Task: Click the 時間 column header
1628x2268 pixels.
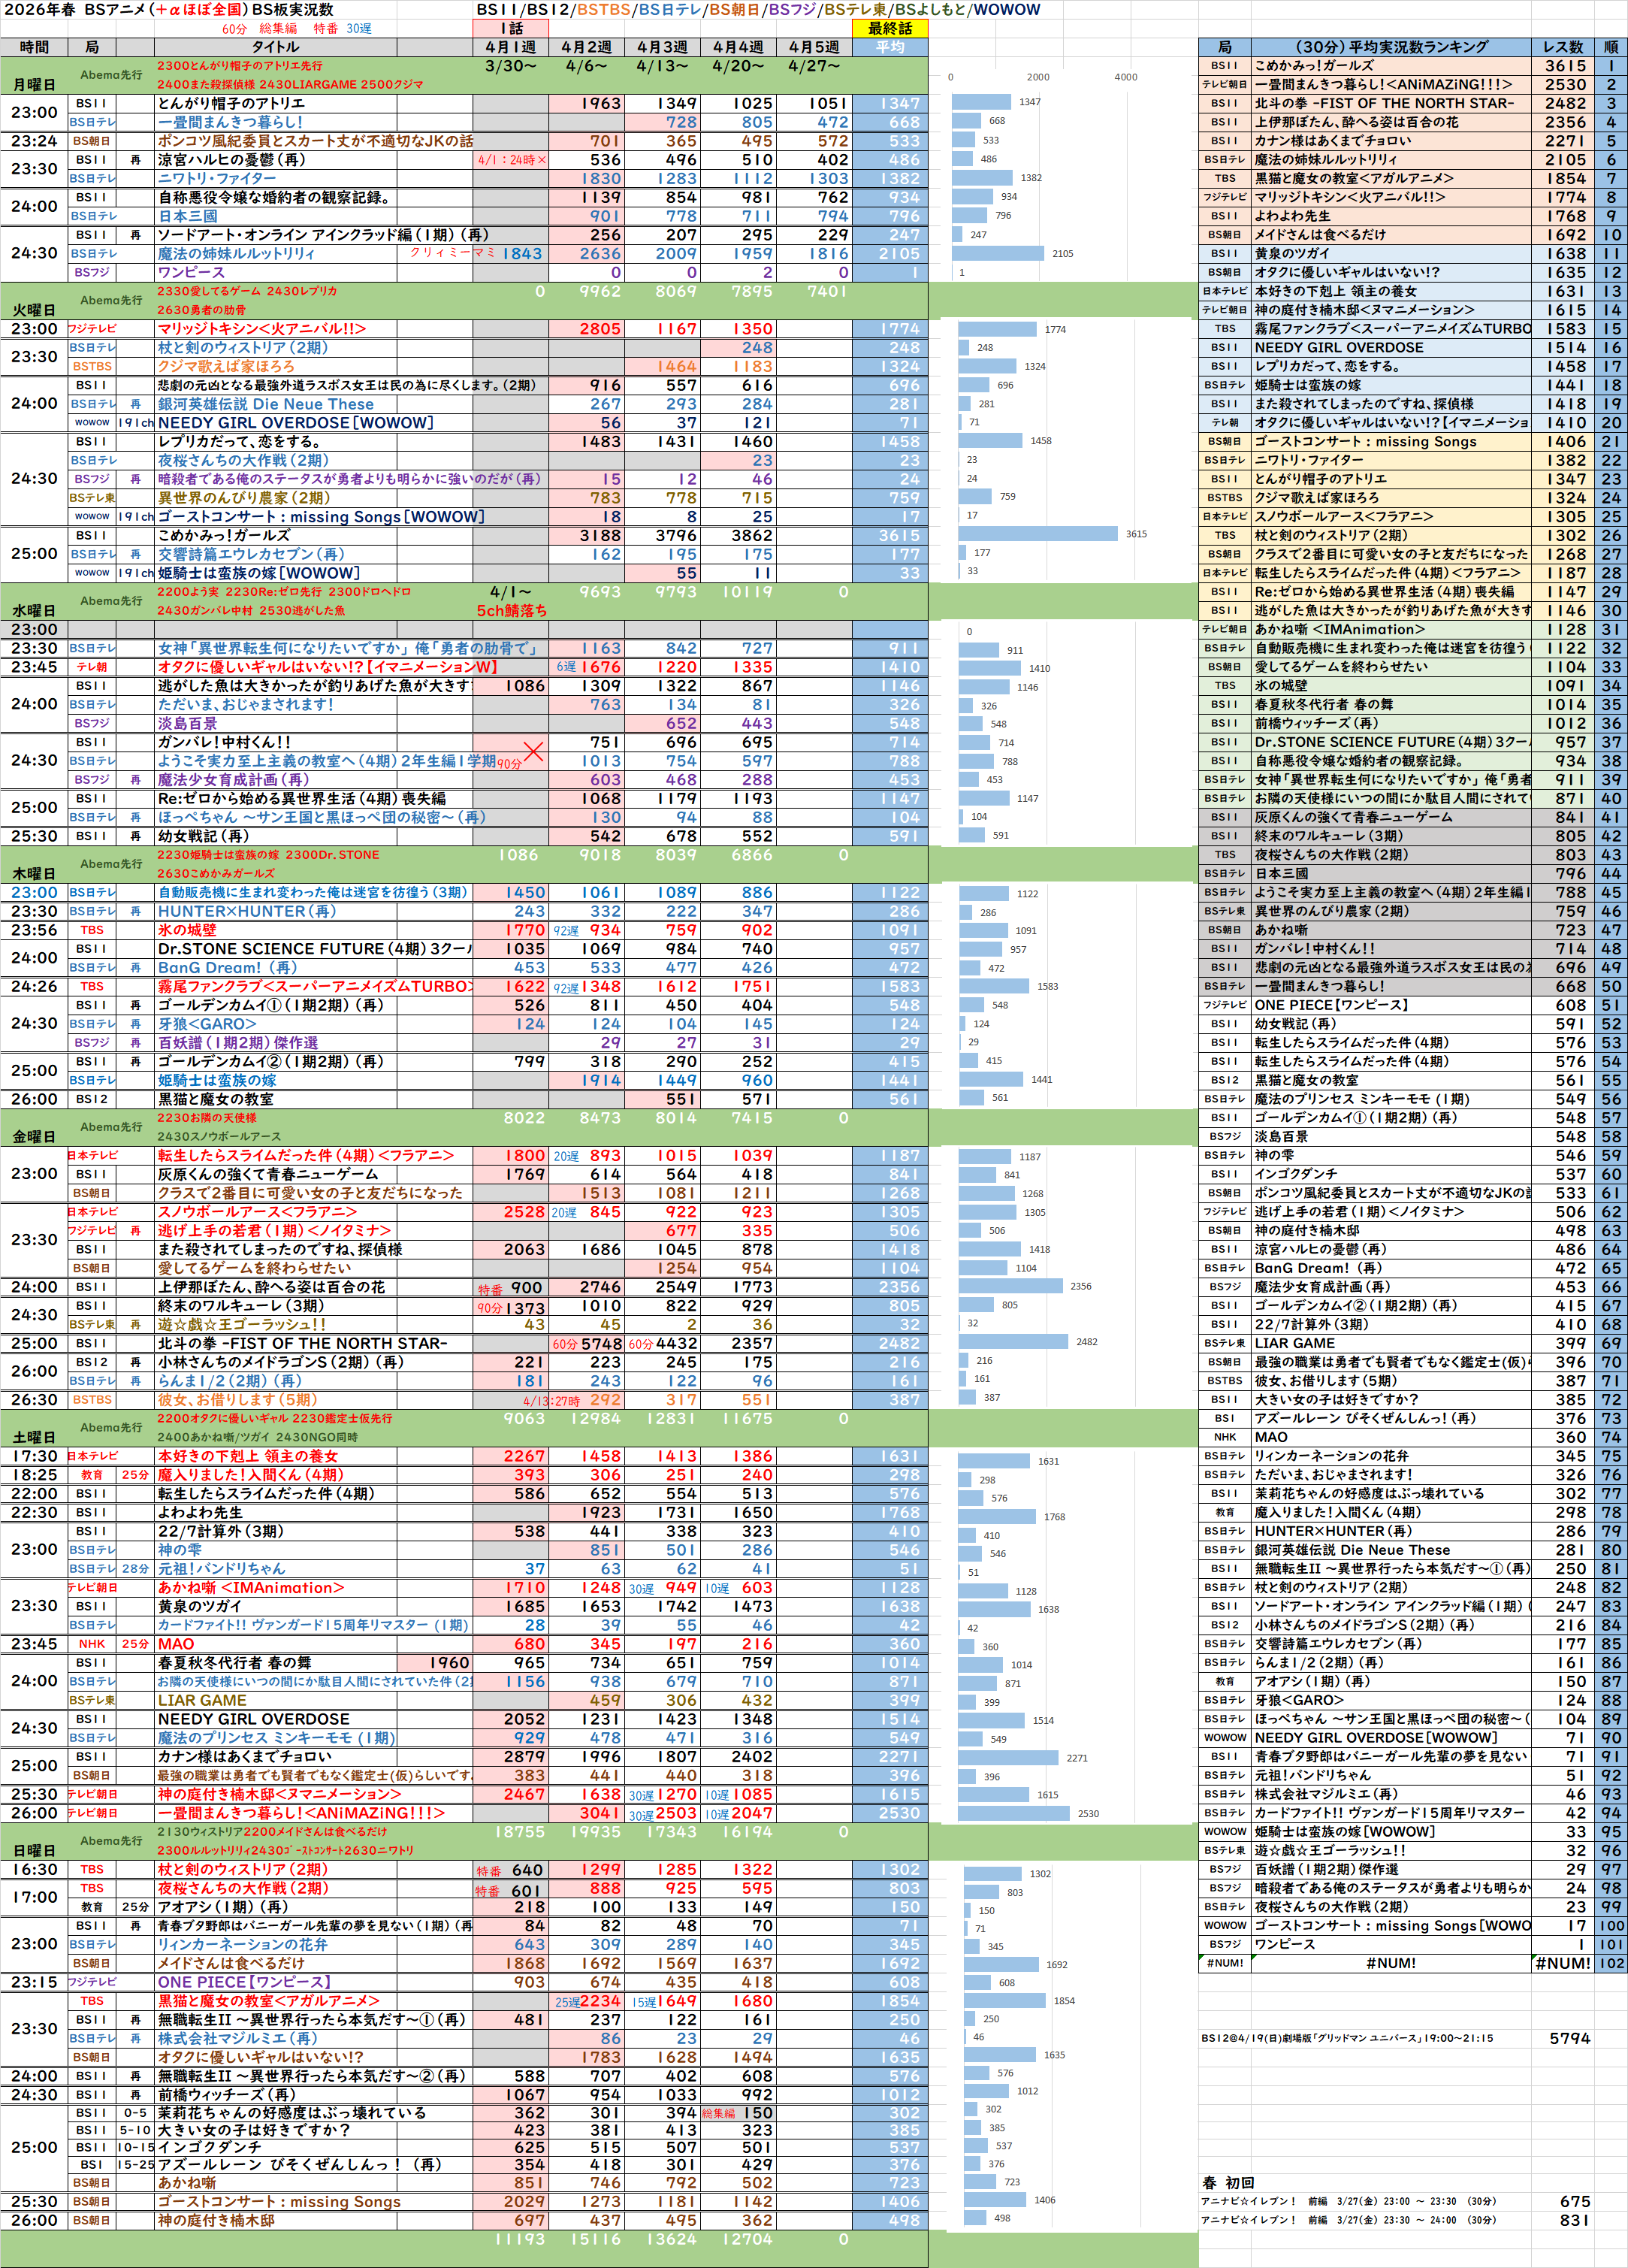Action: [33, 47]
